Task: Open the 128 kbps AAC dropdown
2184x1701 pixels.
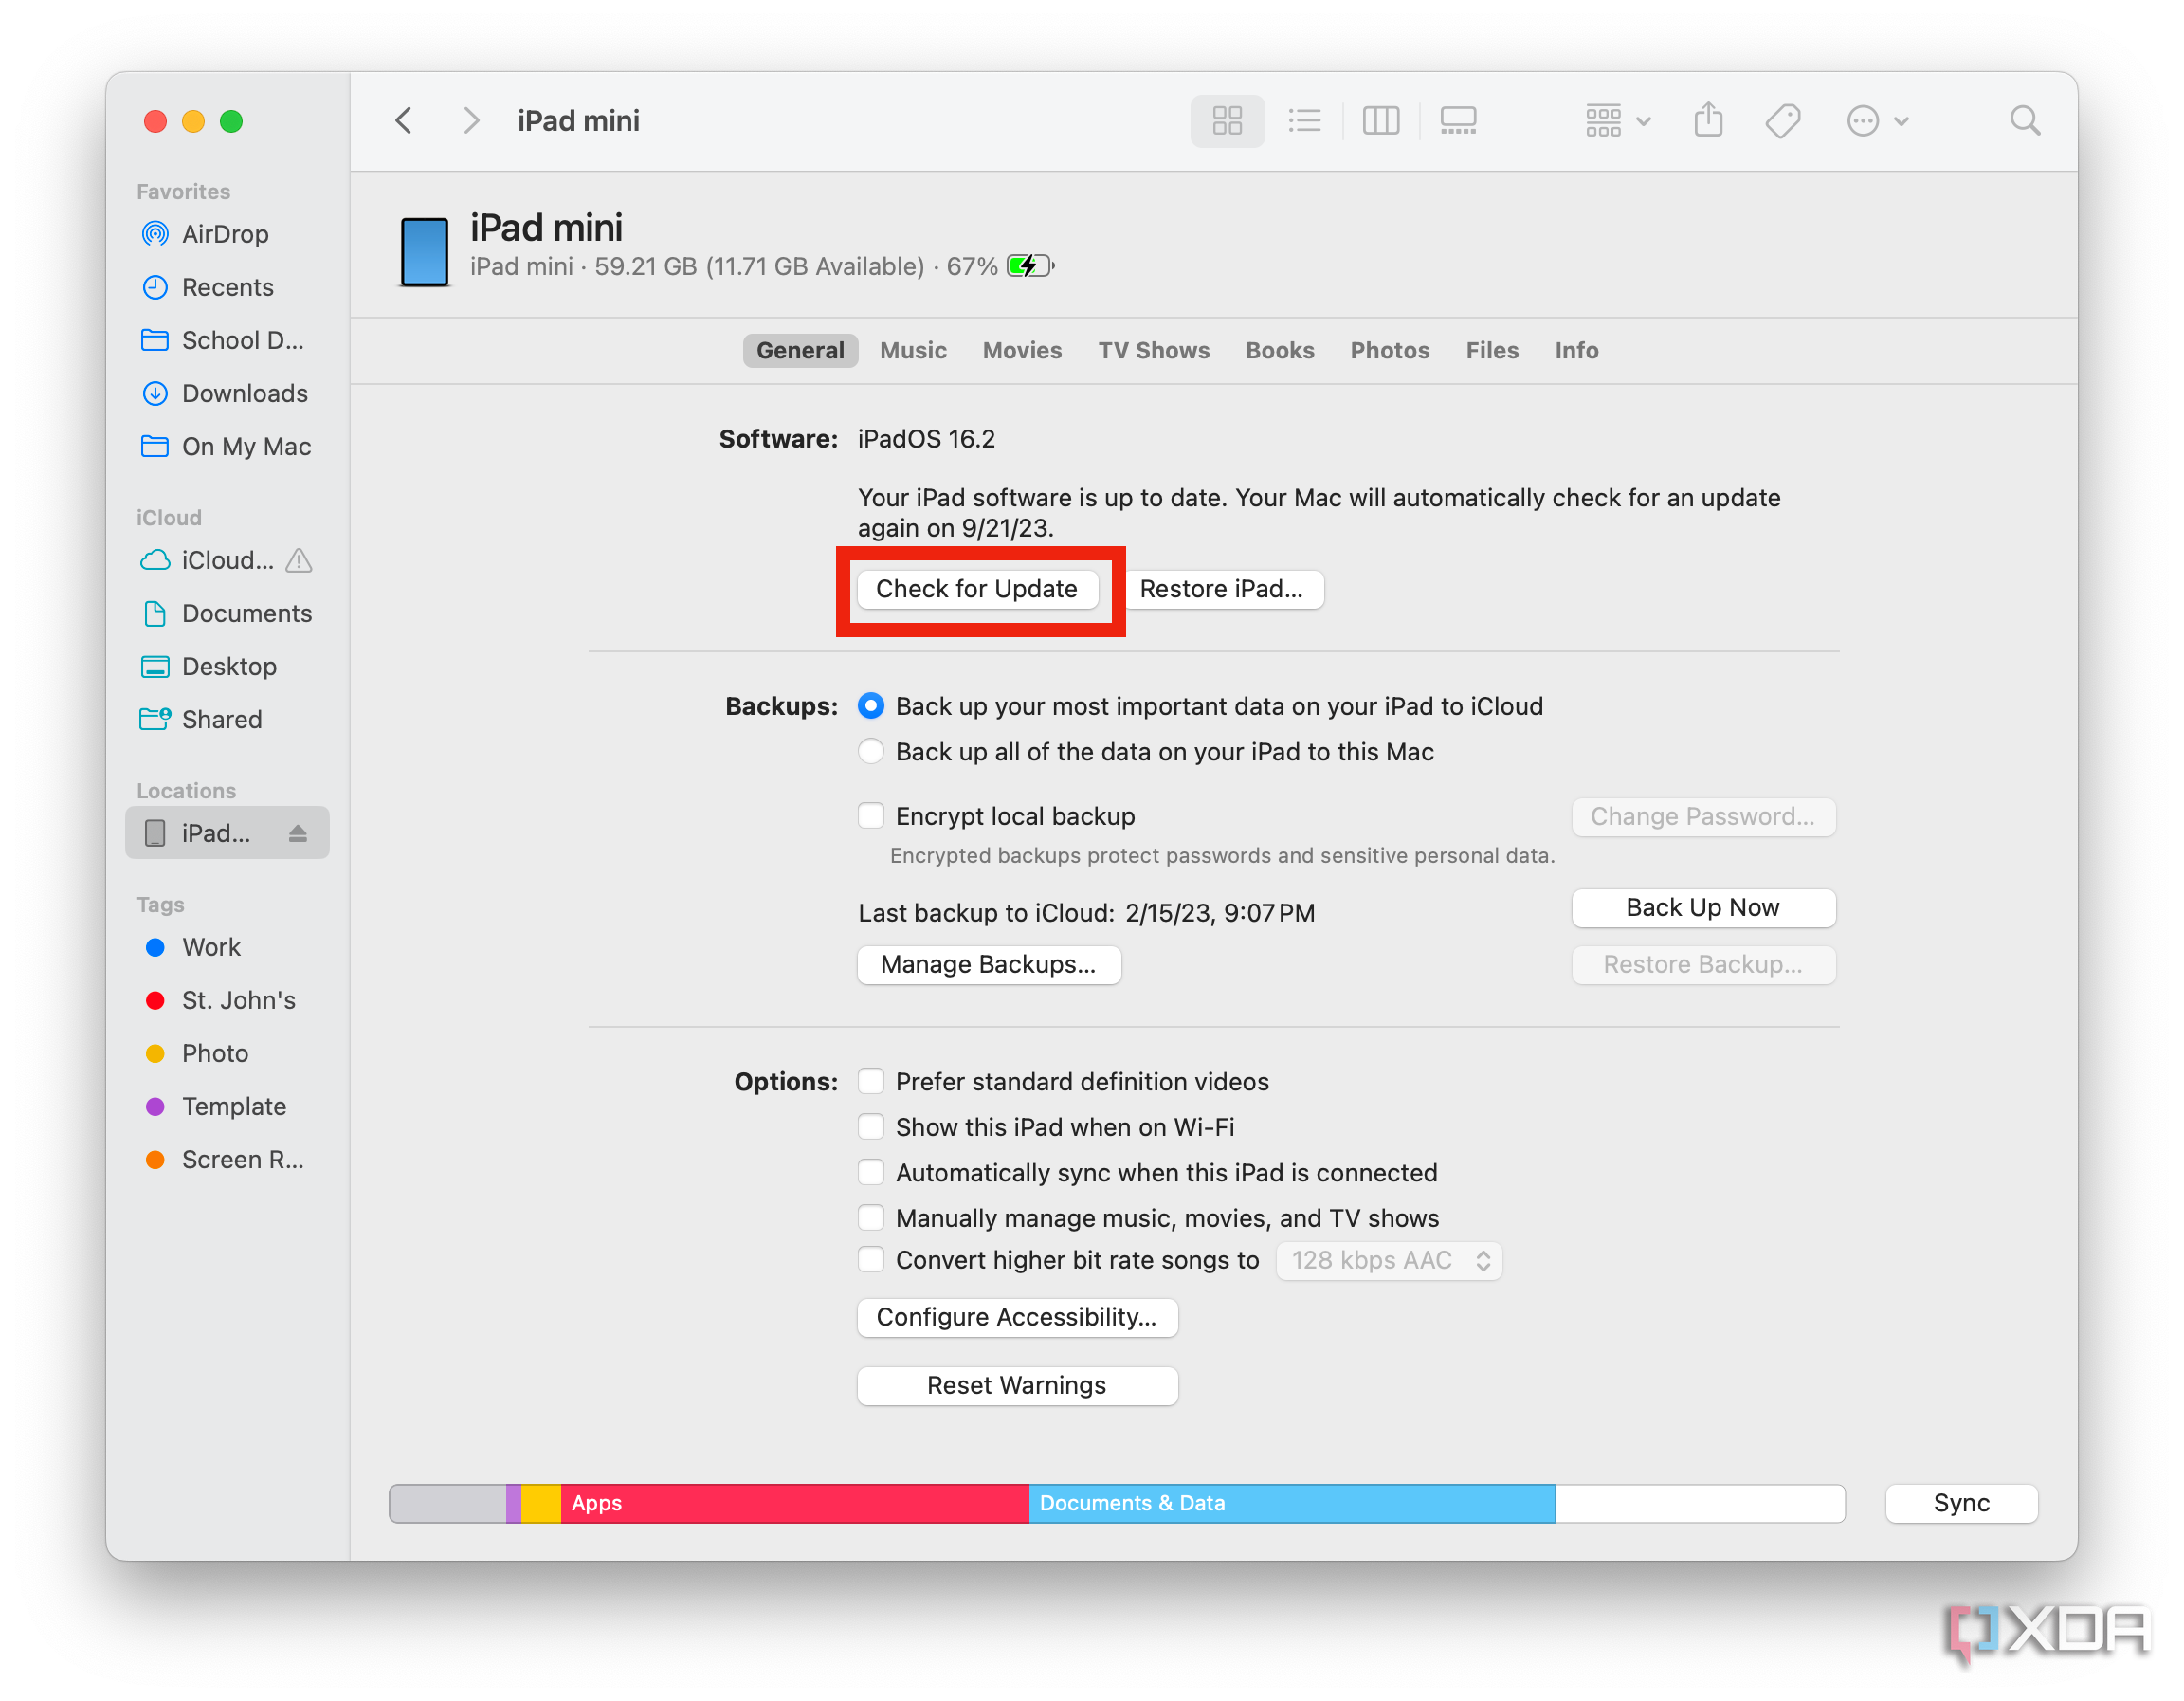Action: 1389,1261
